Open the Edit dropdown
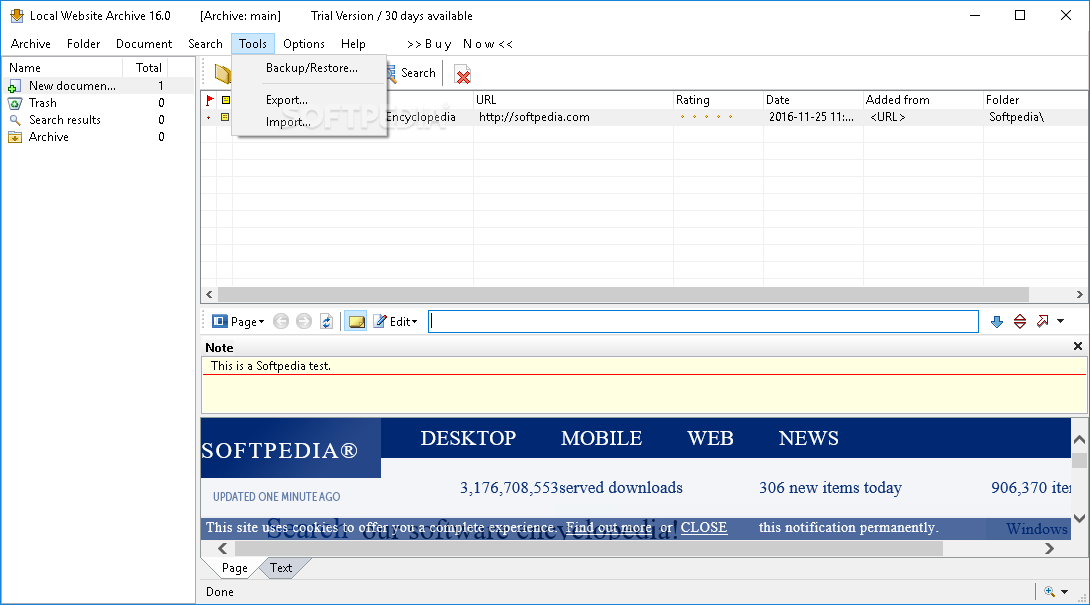1090x605 pixels. point(396,321)
